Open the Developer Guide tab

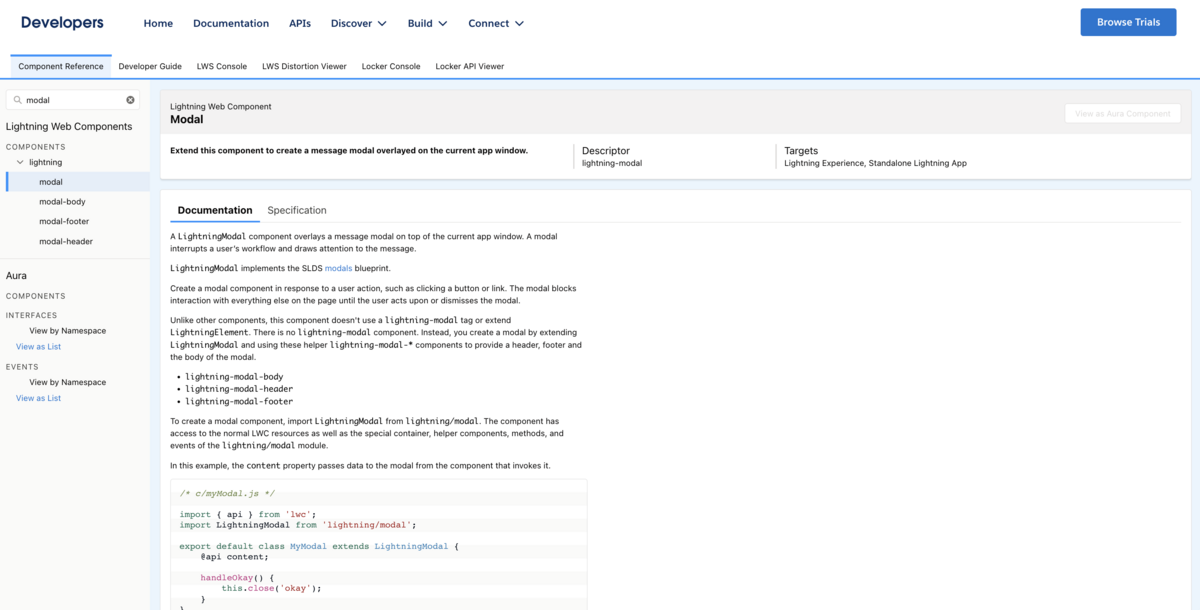pos(150,66)
